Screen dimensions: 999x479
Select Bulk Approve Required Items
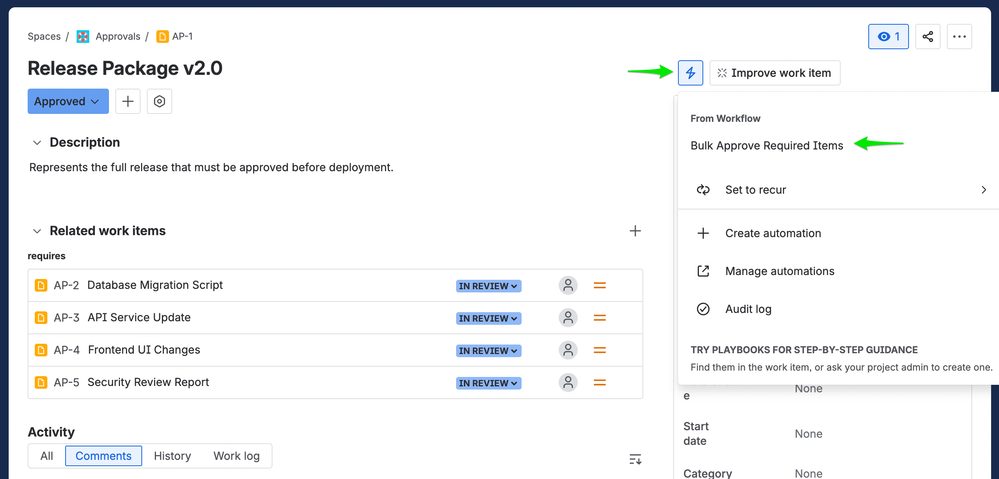(x=766, y=145)
